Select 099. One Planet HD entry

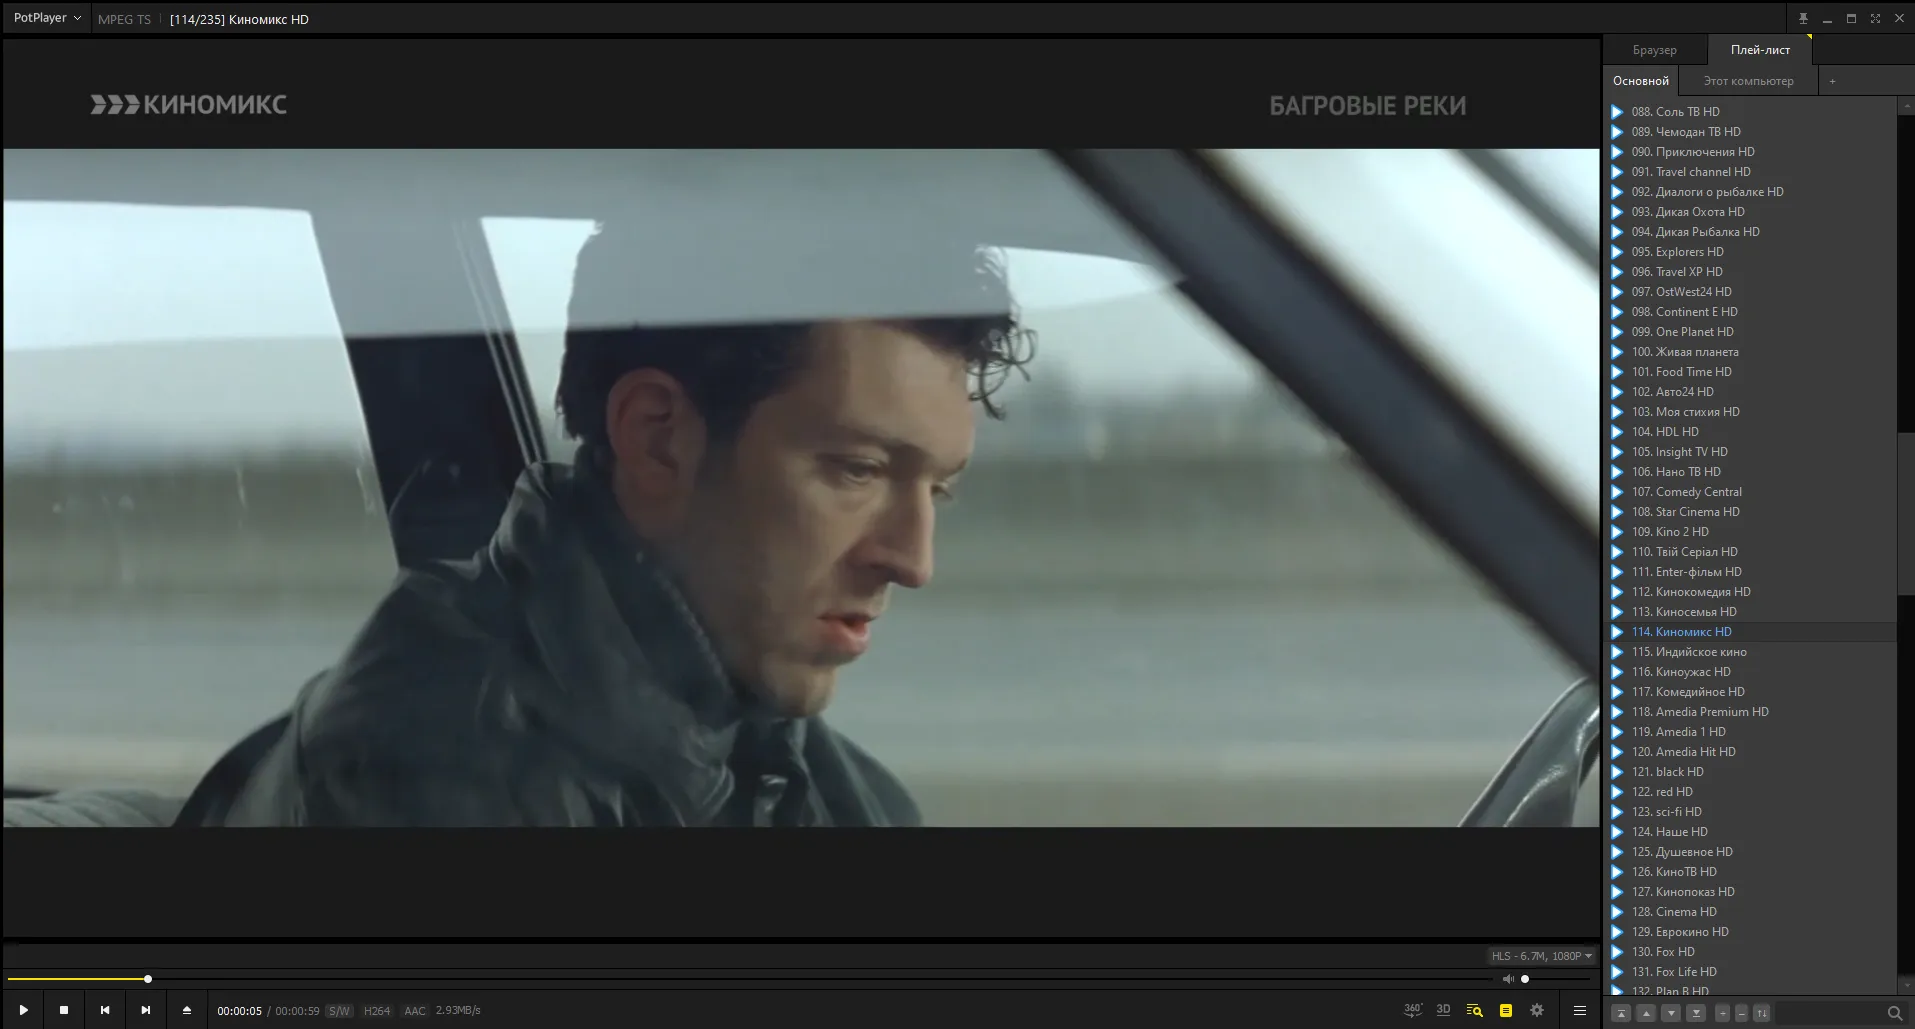(x=1750, y=332)
